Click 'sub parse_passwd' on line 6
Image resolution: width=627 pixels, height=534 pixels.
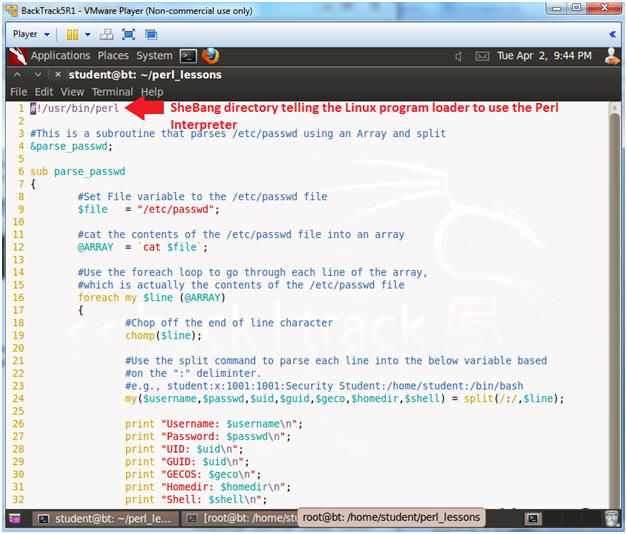point(78,172)
